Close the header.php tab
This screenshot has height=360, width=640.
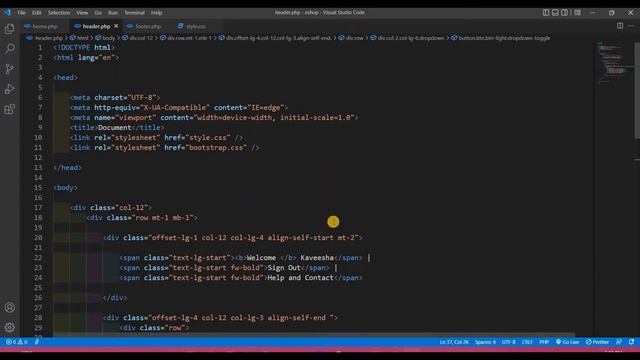[116, 26]
